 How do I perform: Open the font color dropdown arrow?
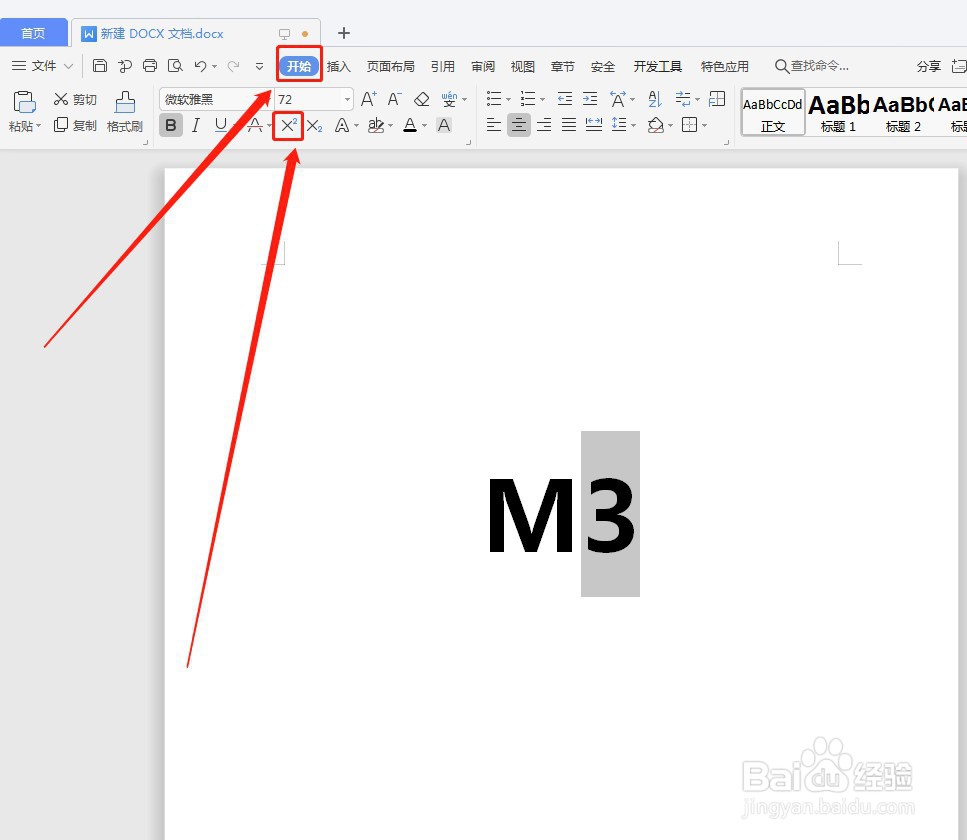pos(424,126)
